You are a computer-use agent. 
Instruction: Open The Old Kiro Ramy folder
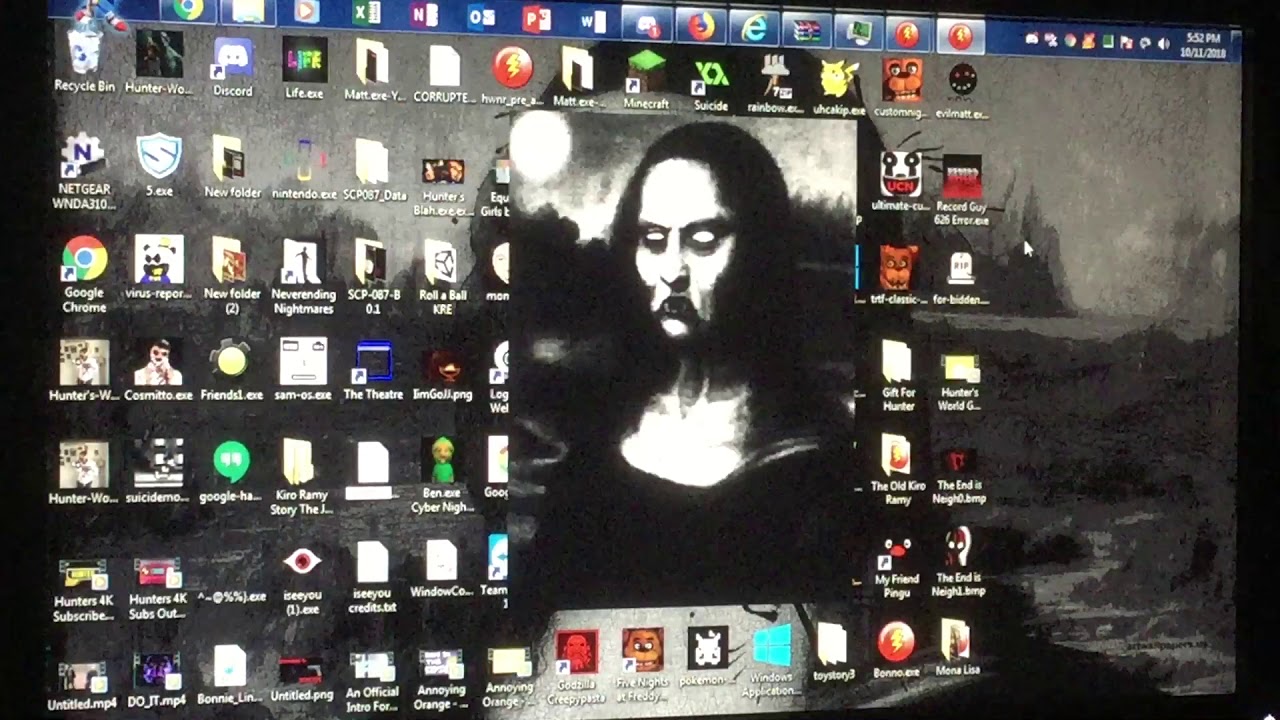tap(897, 470)
